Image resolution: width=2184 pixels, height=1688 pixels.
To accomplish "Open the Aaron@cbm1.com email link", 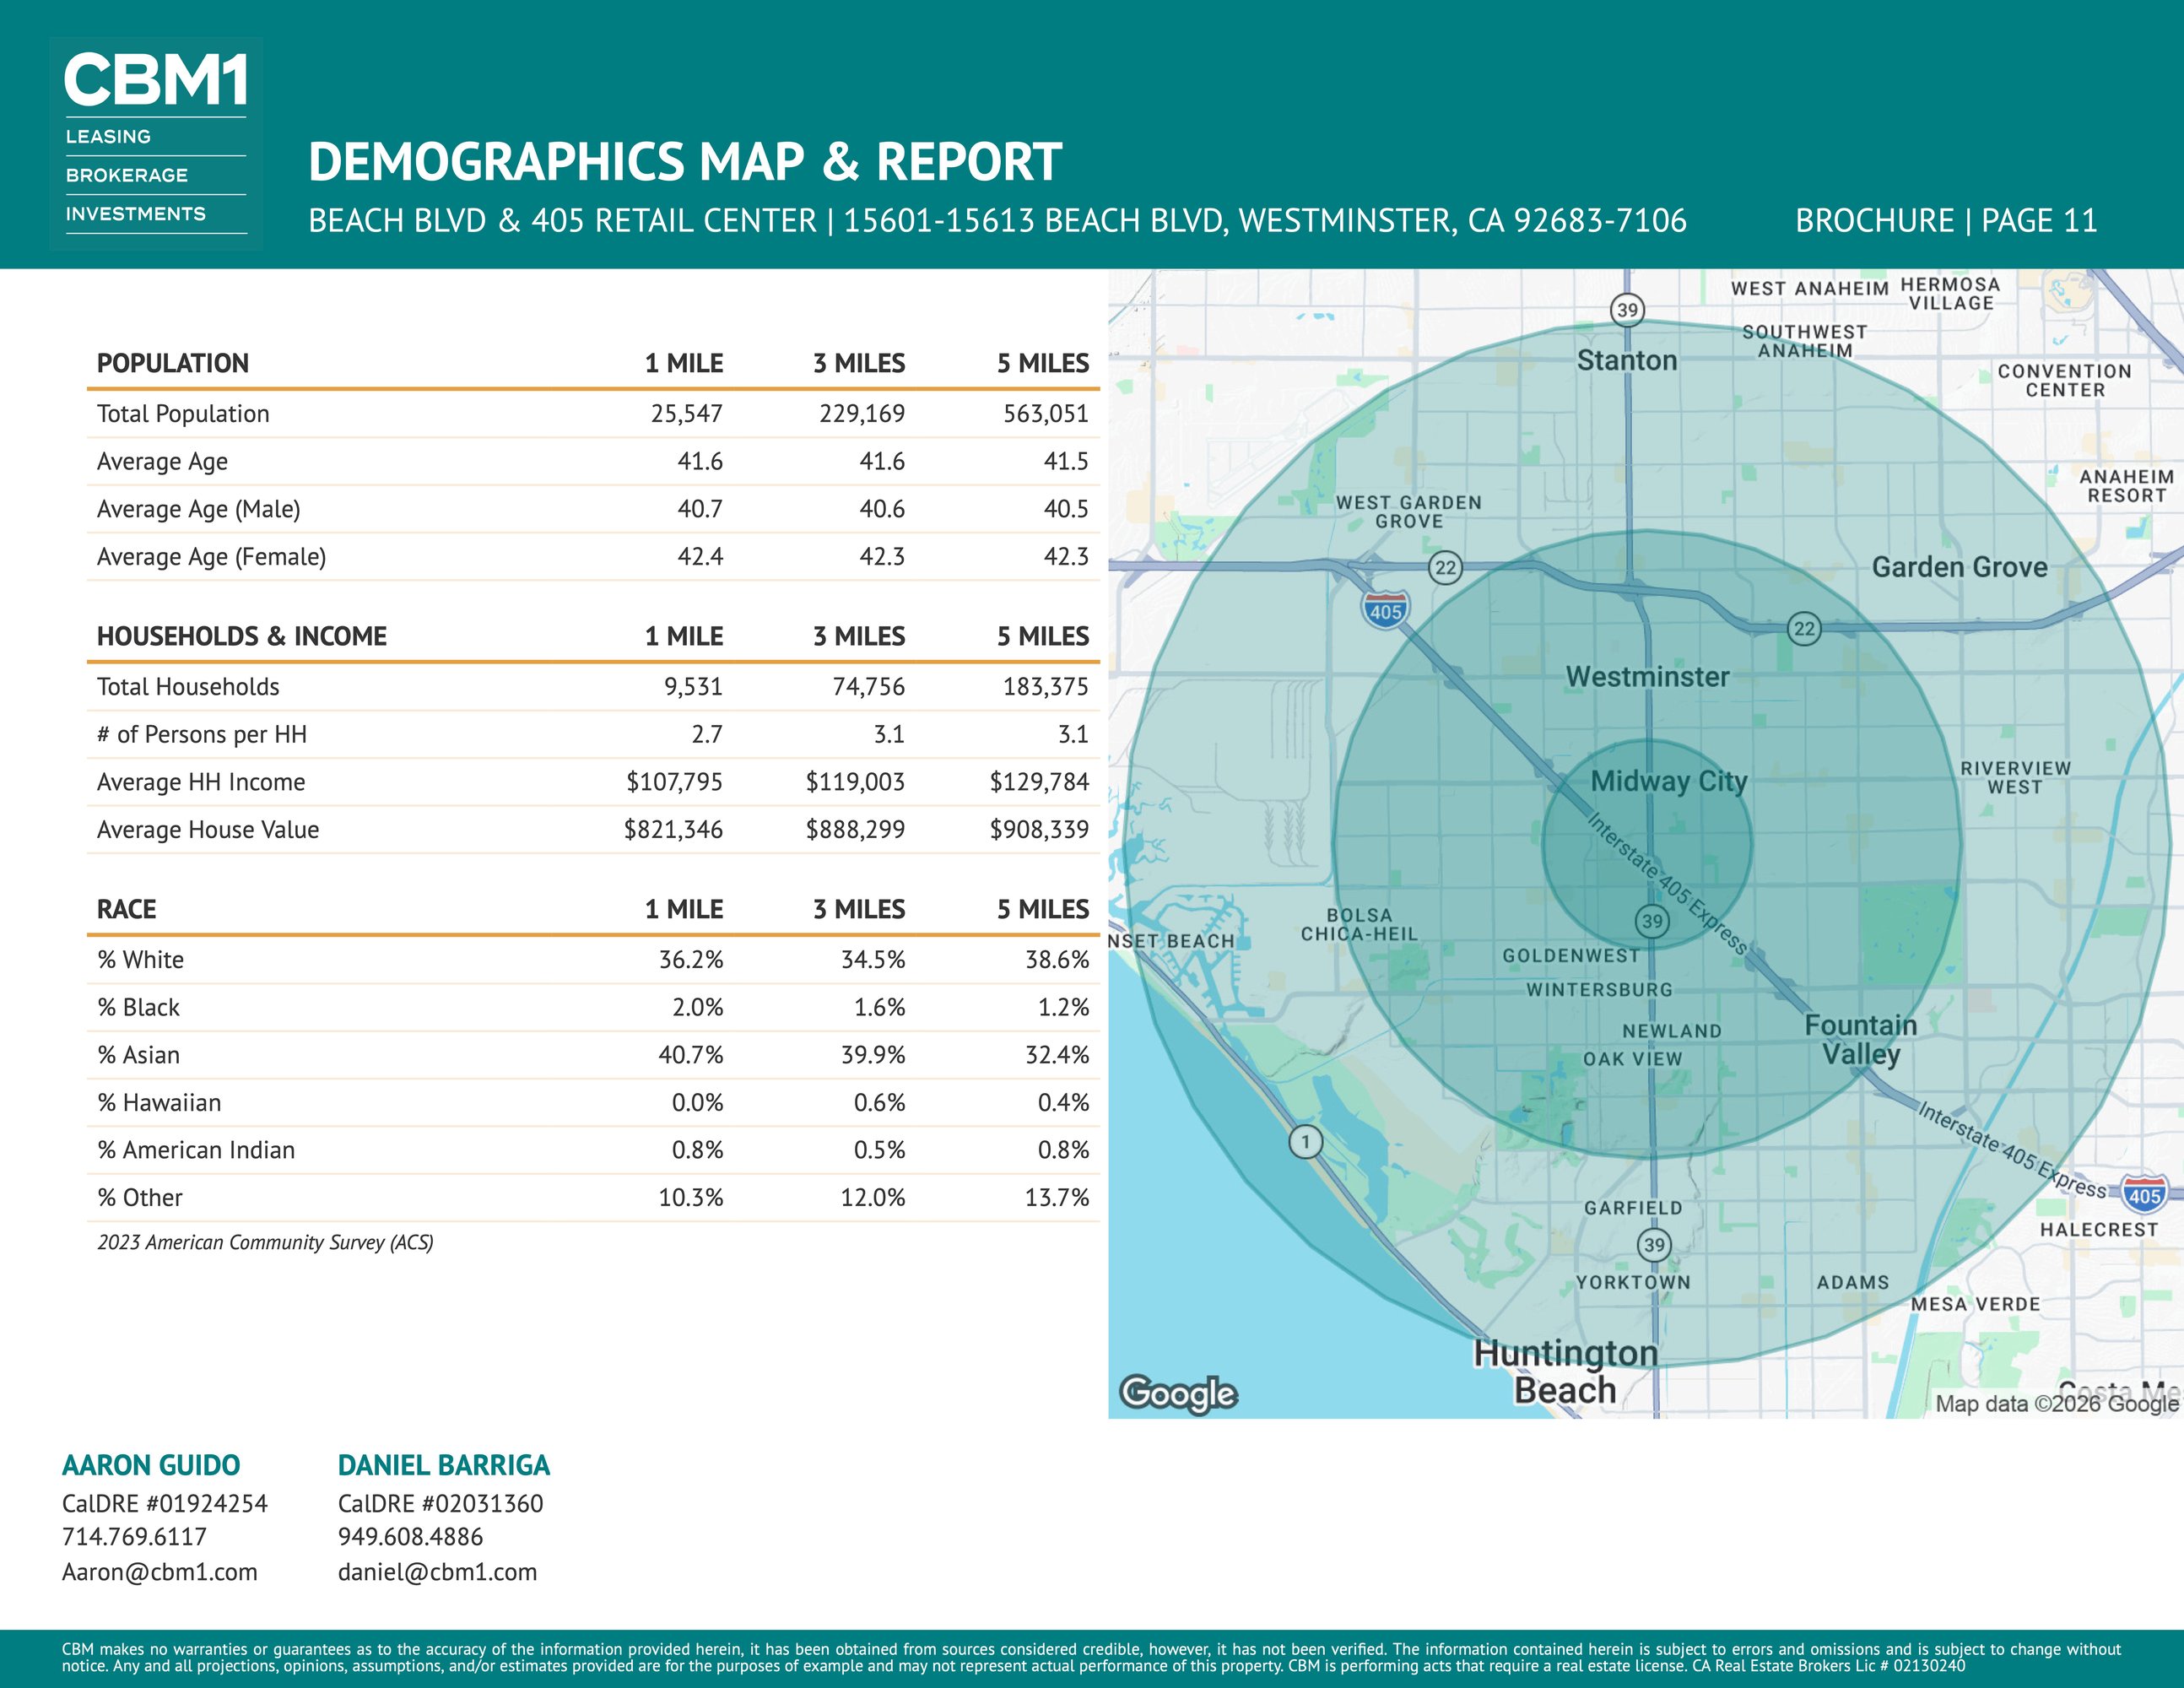I will [x=160, y=1572].
